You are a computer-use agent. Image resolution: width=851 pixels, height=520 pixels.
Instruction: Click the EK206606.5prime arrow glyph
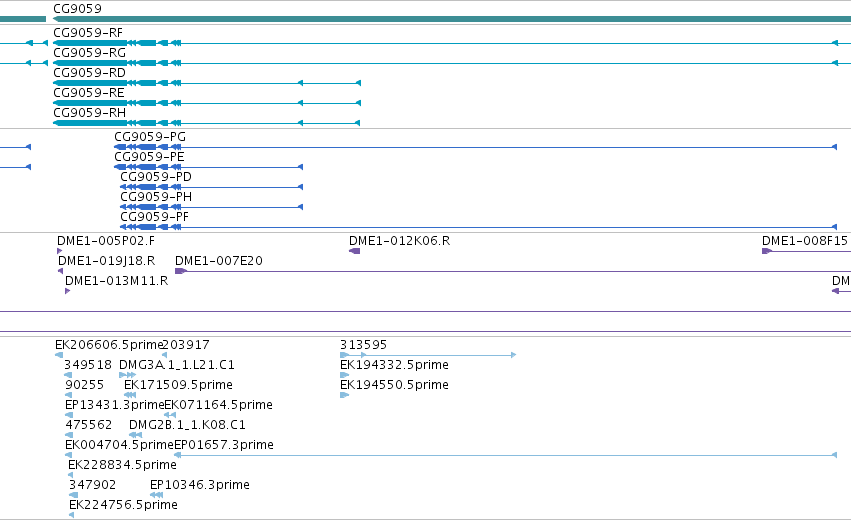(59, 355)
